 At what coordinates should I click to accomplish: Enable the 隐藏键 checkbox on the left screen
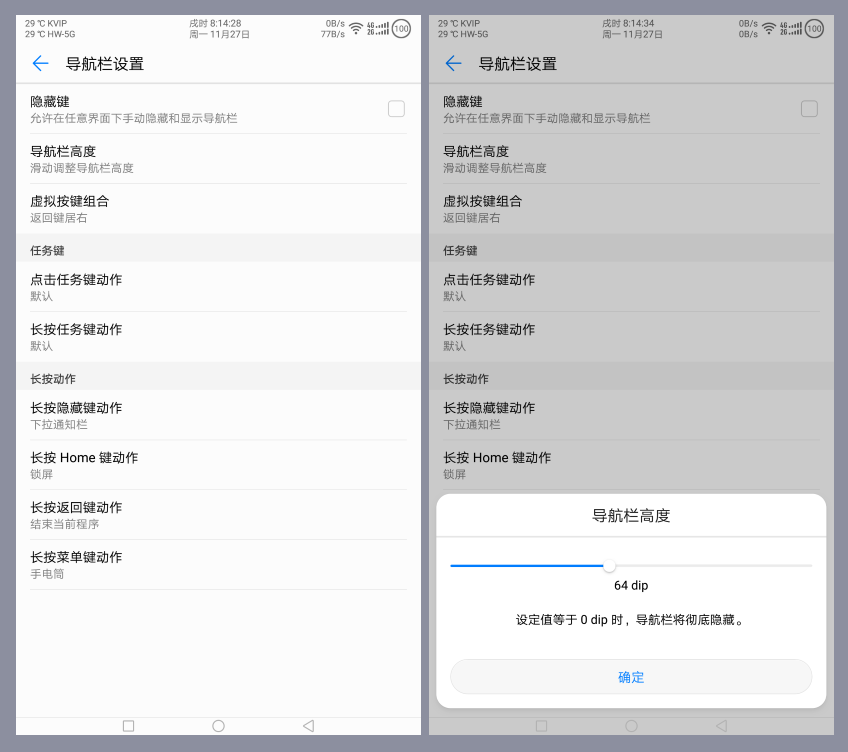tap(396, 109)
